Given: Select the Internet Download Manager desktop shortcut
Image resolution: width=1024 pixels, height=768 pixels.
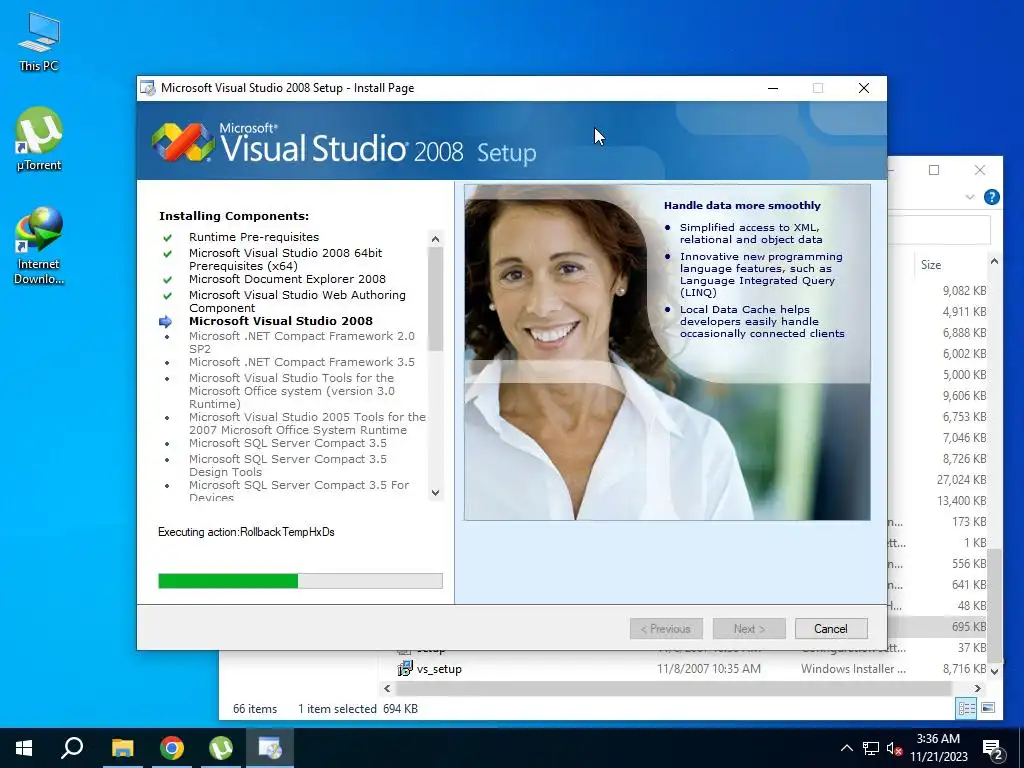Looking at the screenshot, I should [39, 245].
